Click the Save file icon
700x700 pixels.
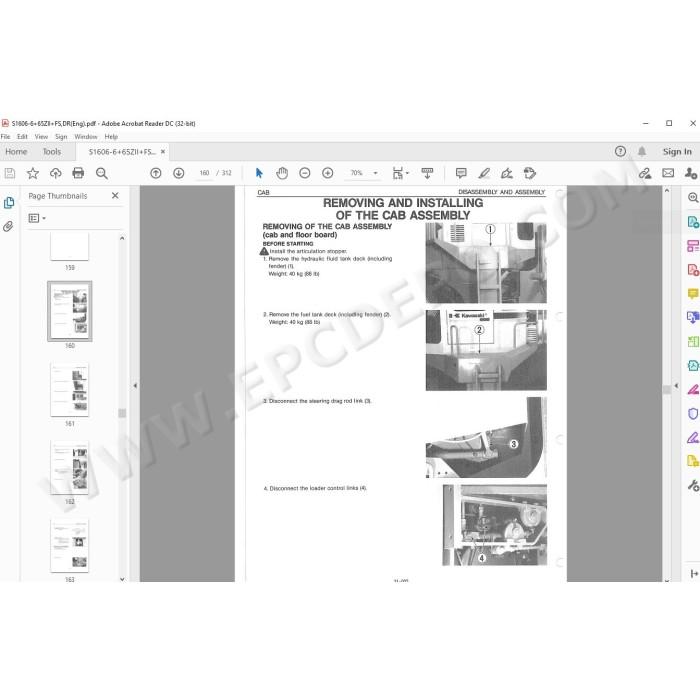pyautogui.click(x=9, y=173)
